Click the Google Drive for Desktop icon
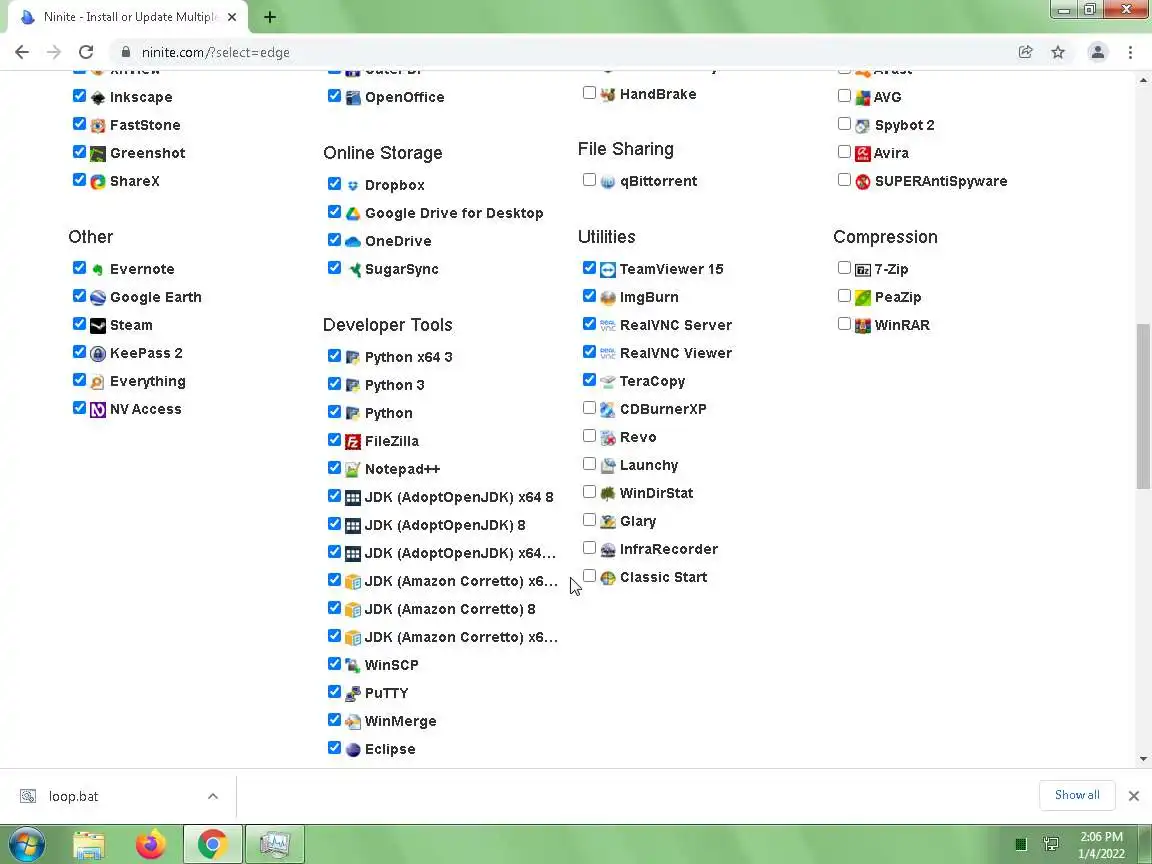This screenshot has width=1152, height=864. click(353, 214)
